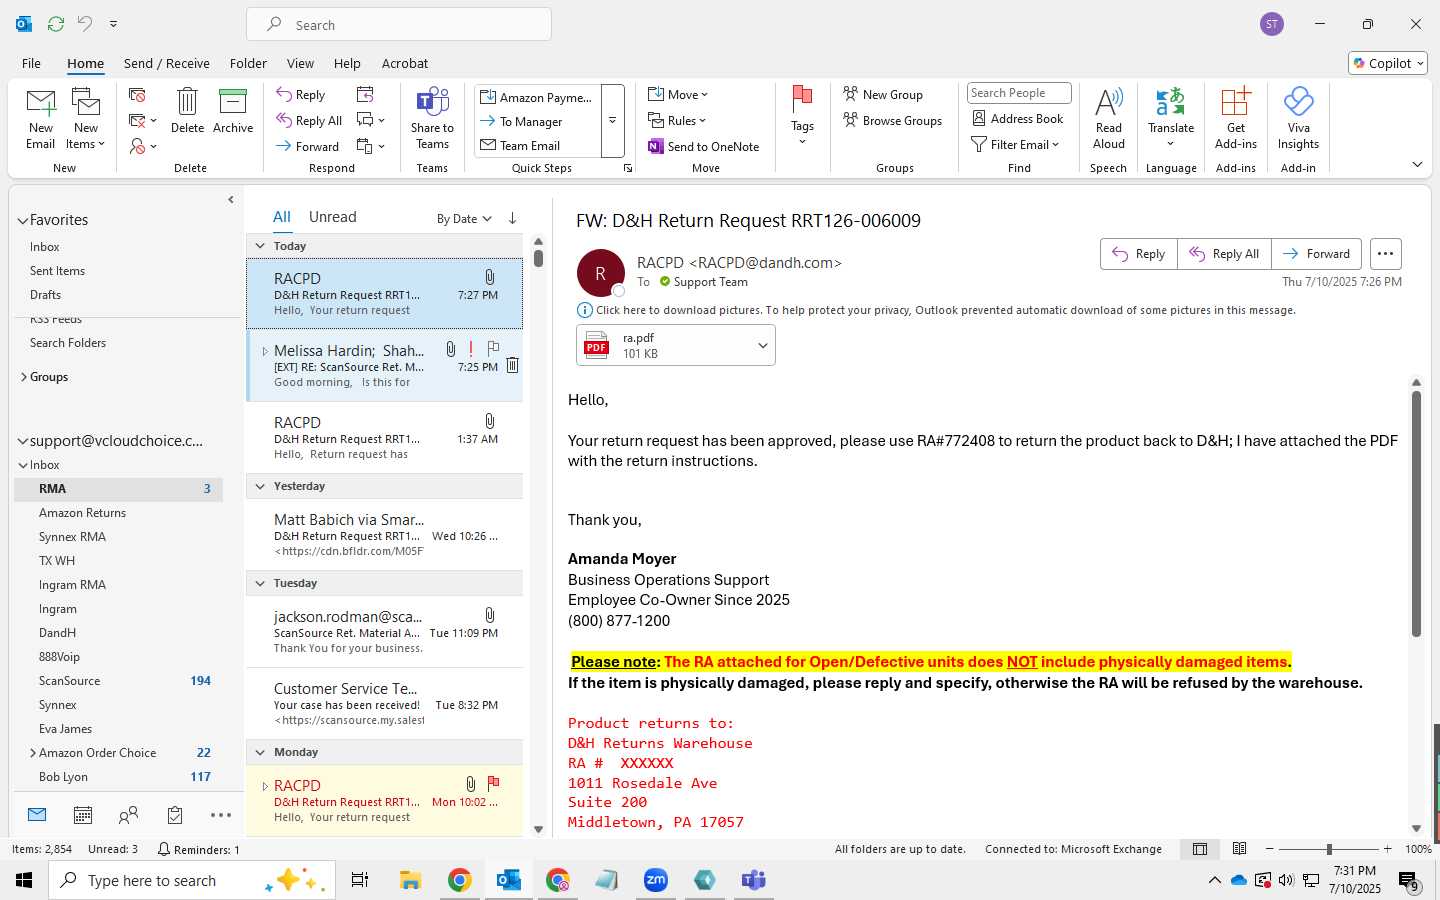This screenshot has height=900, width=1440.
Task: Expand Amazon Order Choice folder
Action: point(33,753)
